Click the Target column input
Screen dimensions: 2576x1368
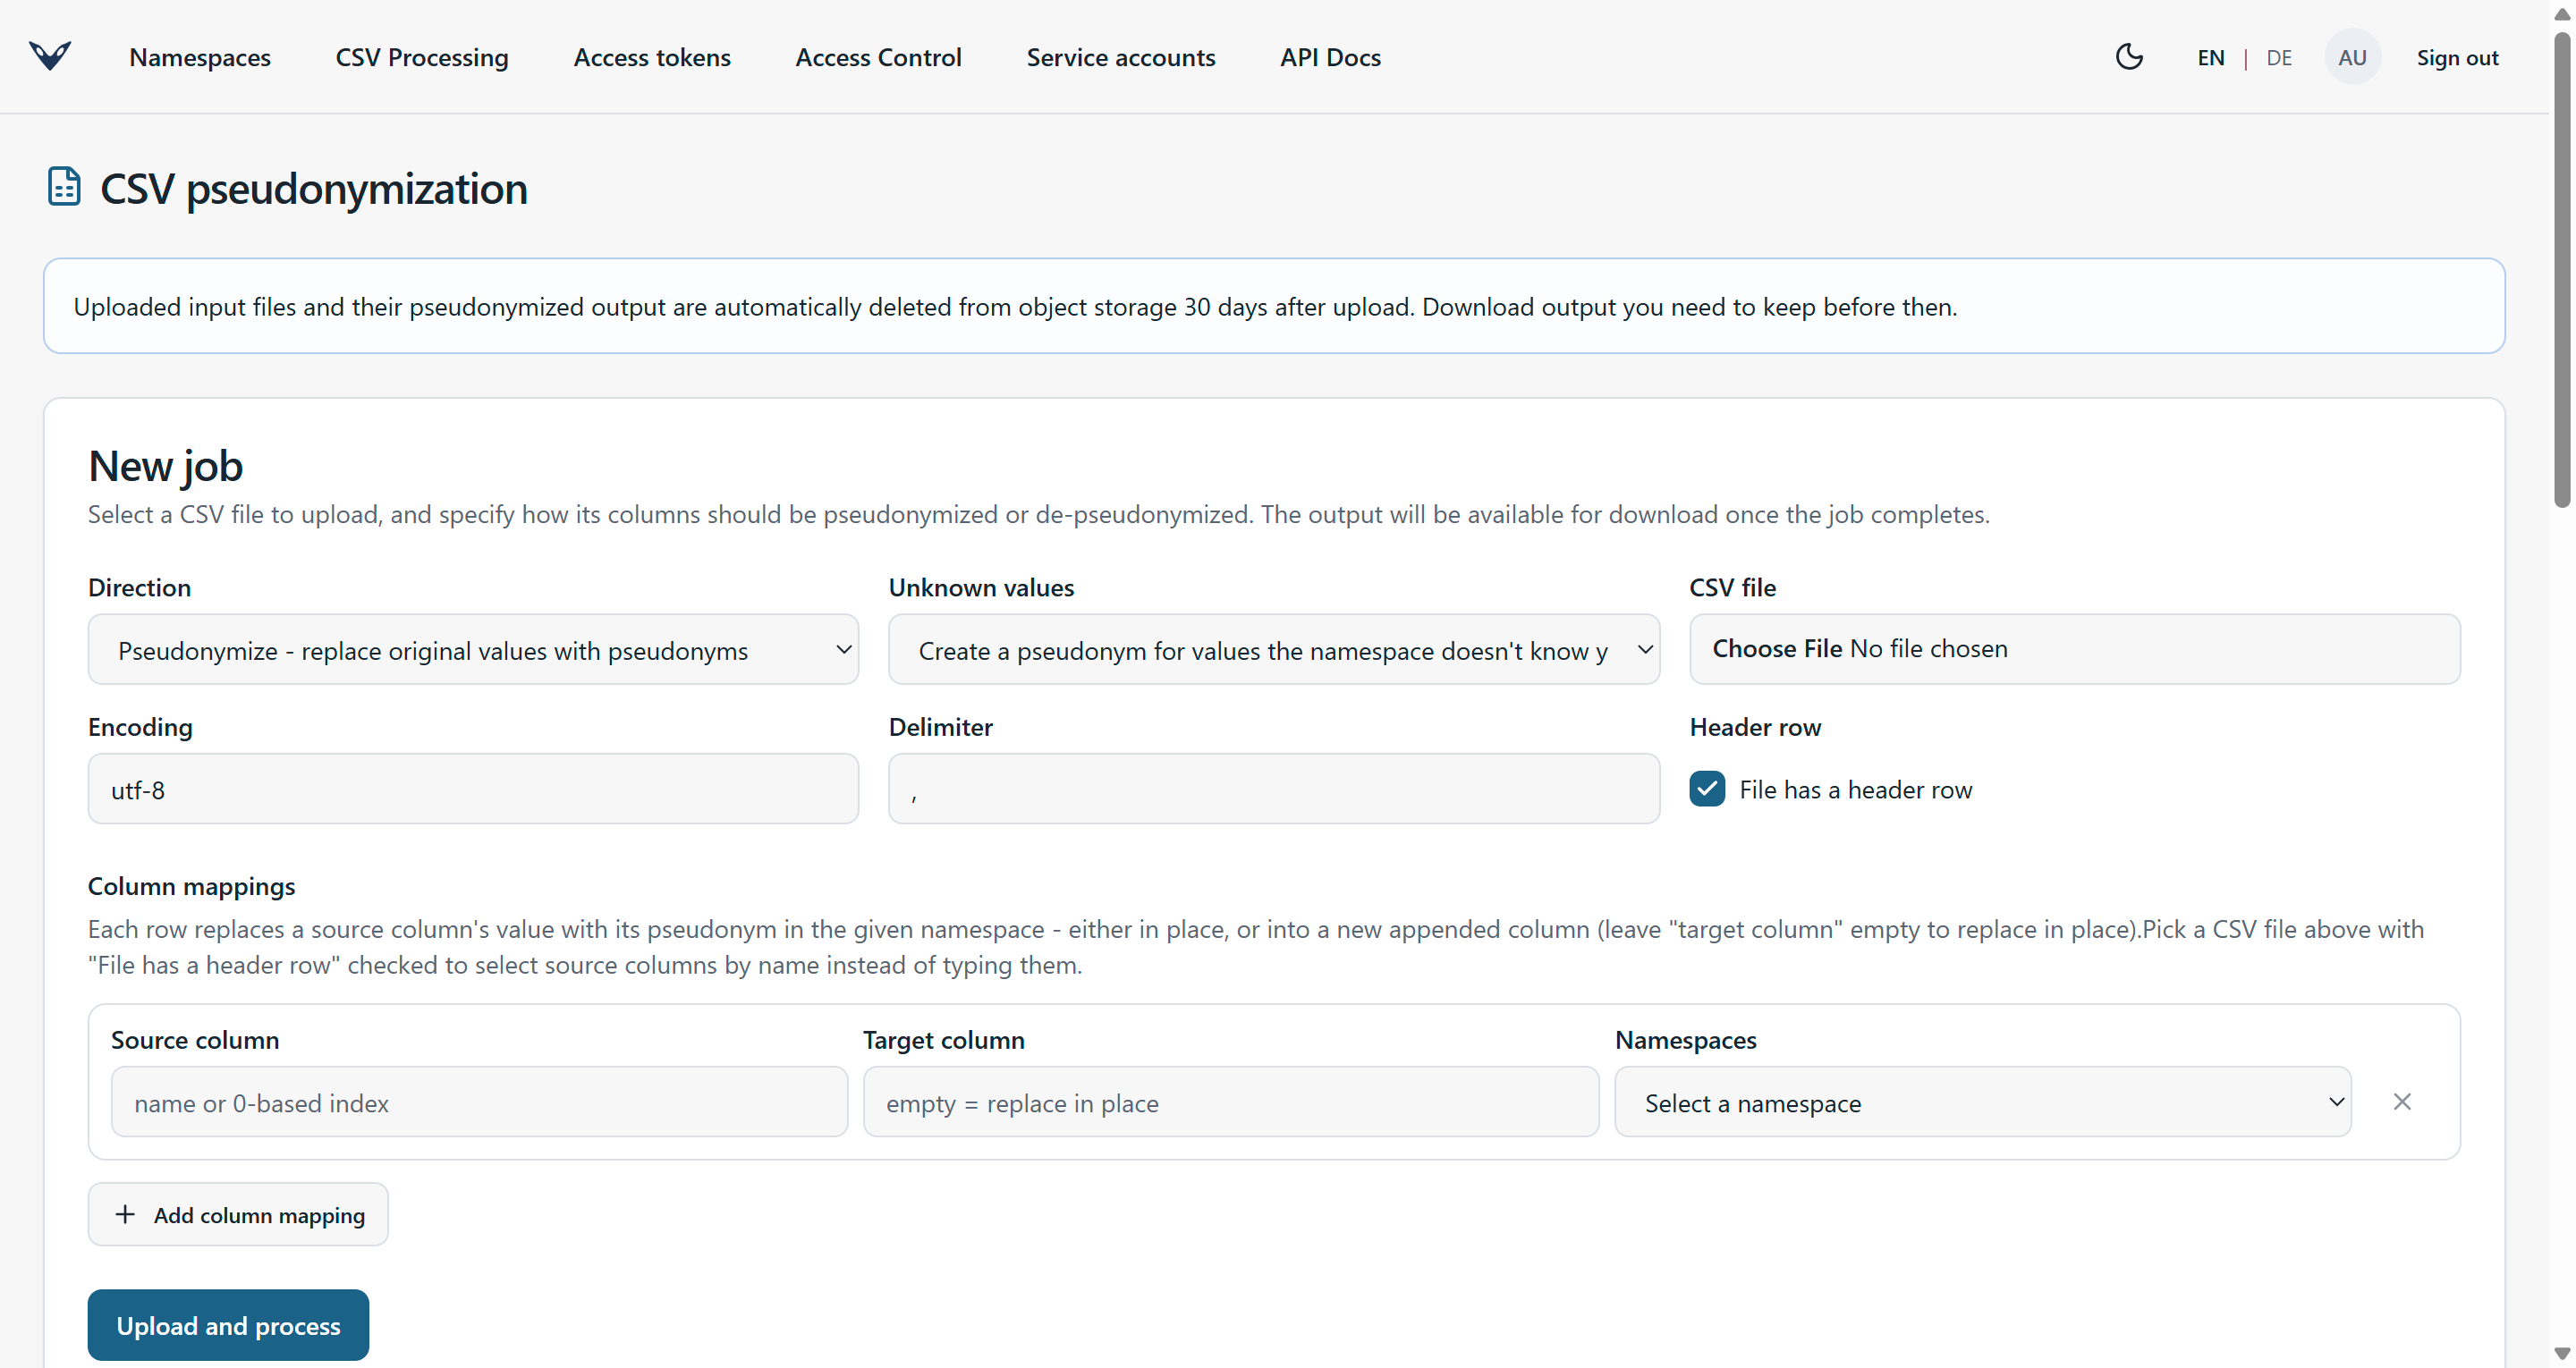1231,1102
